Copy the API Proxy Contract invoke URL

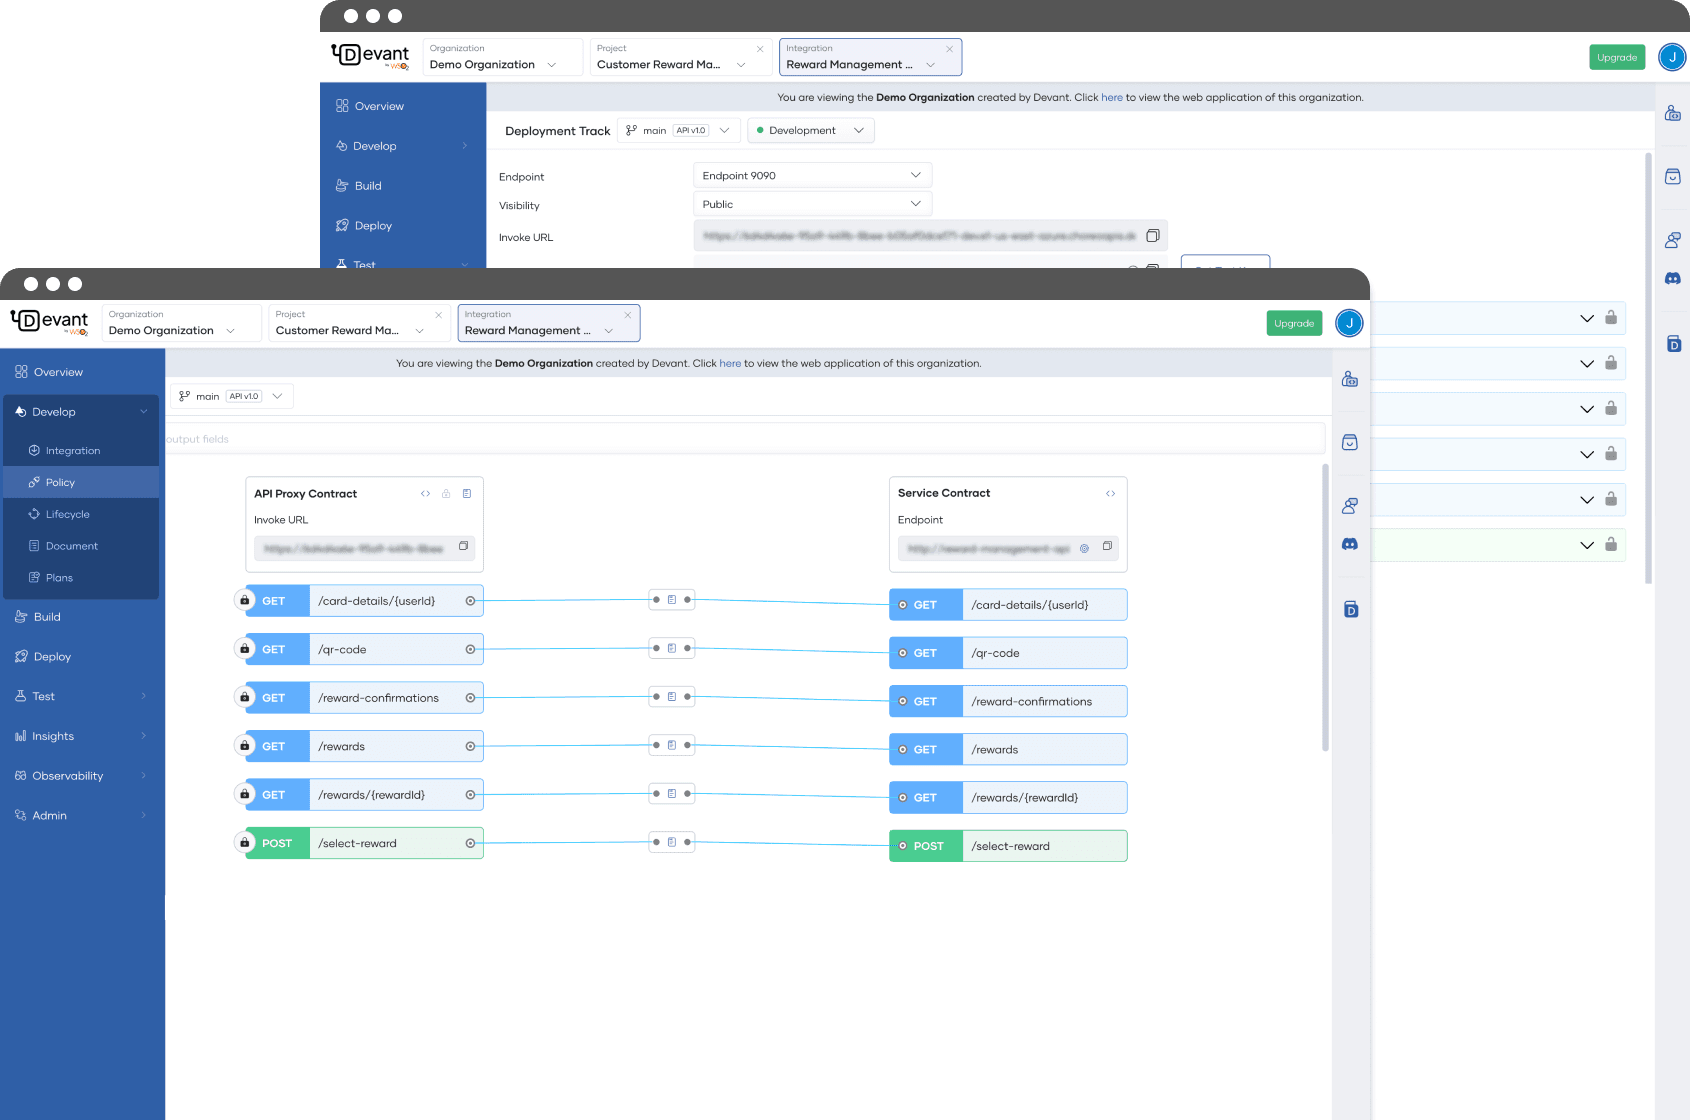coord(463,546)
